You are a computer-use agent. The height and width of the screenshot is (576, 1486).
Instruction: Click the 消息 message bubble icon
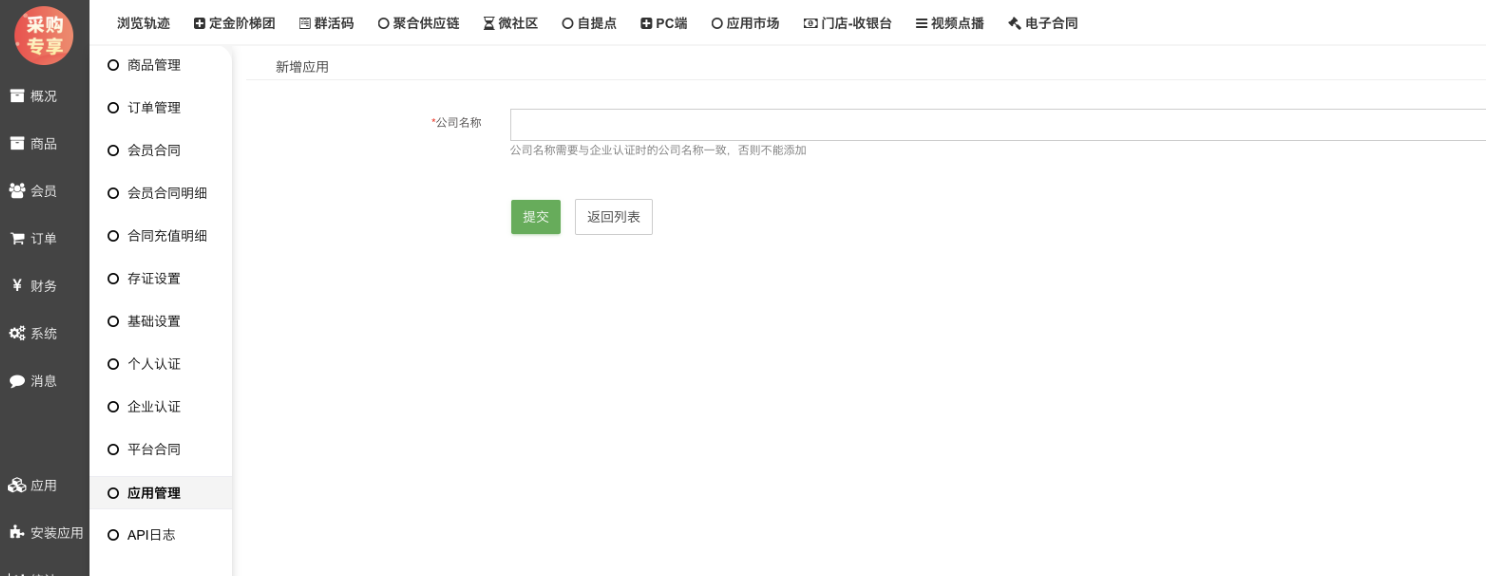(17, 381)
